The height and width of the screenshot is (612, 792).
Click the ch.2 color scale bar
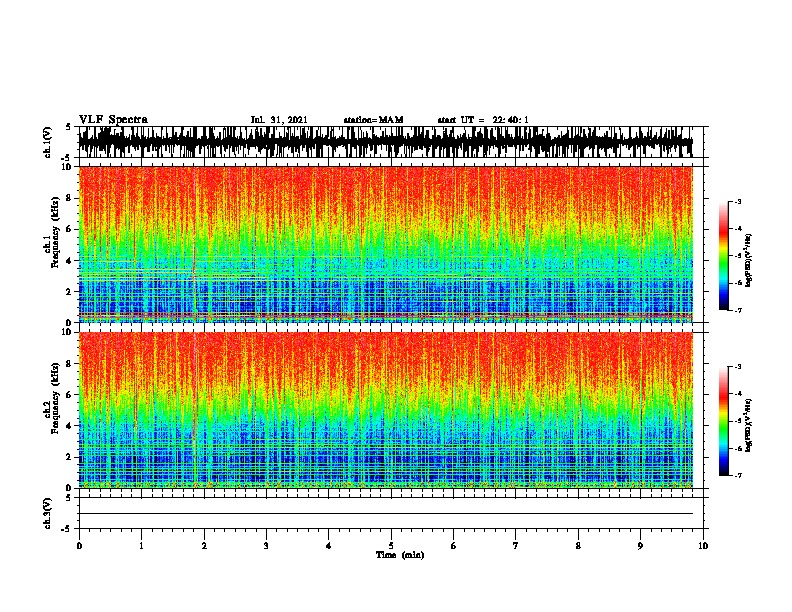pos(724,421)
